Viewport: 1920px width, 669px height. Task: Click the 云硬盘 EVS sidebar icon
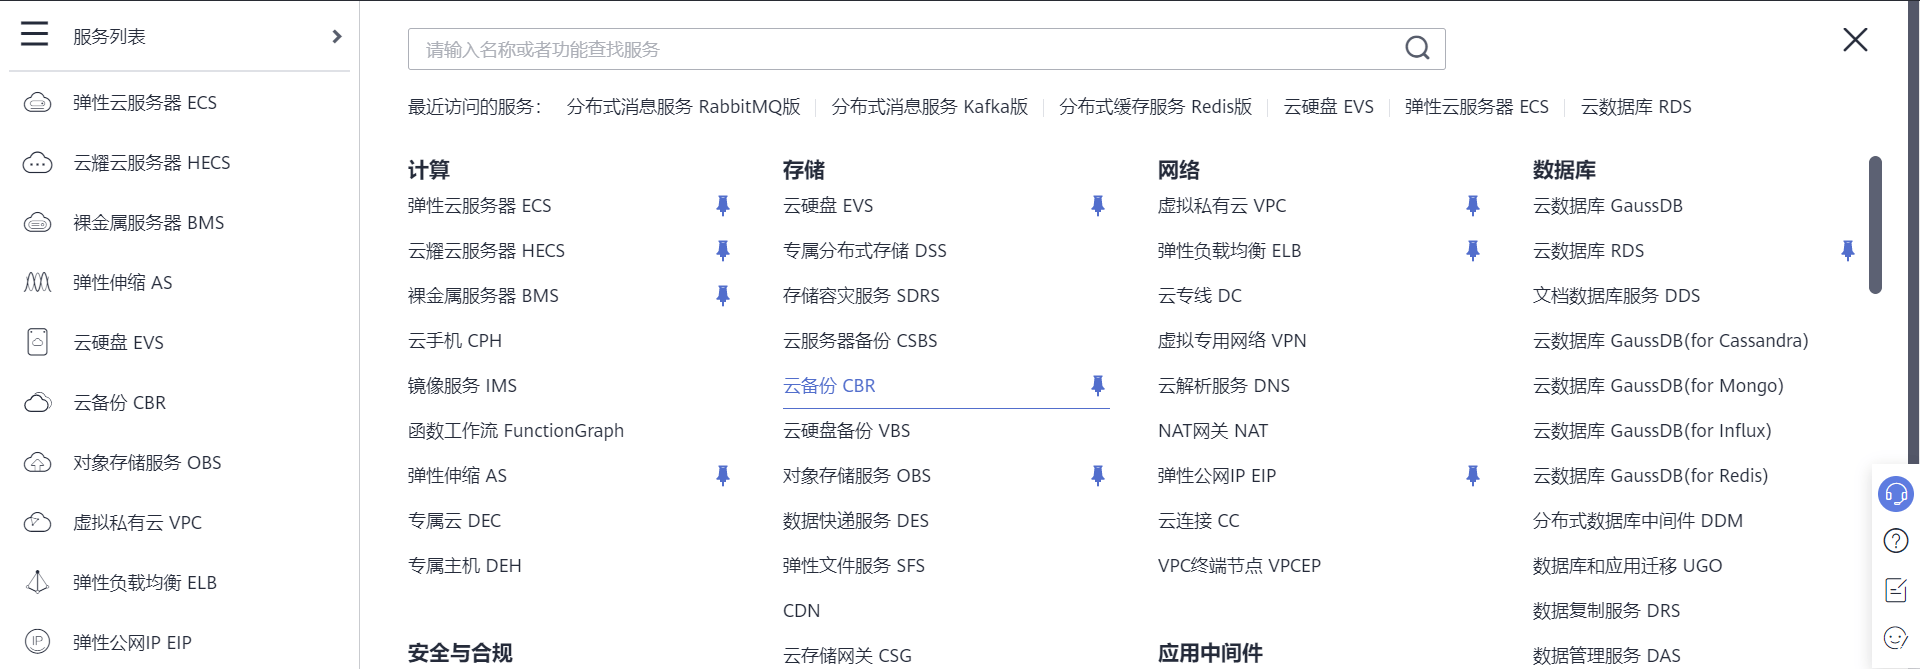[37, 342]
